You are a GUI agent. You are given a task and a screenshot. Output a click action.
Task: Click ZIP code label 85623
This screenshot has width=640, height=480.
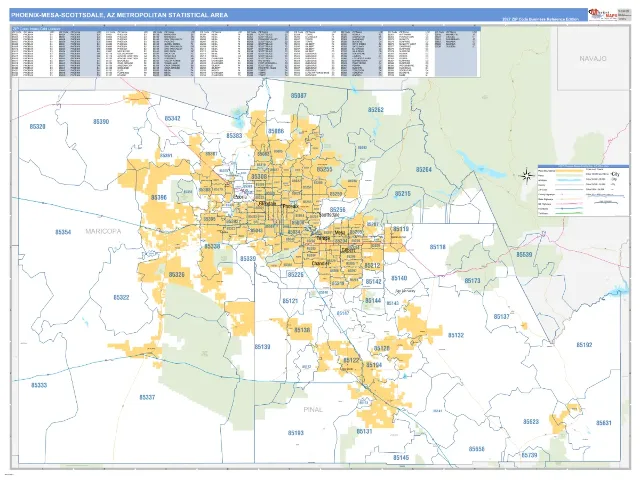point(531,422)
